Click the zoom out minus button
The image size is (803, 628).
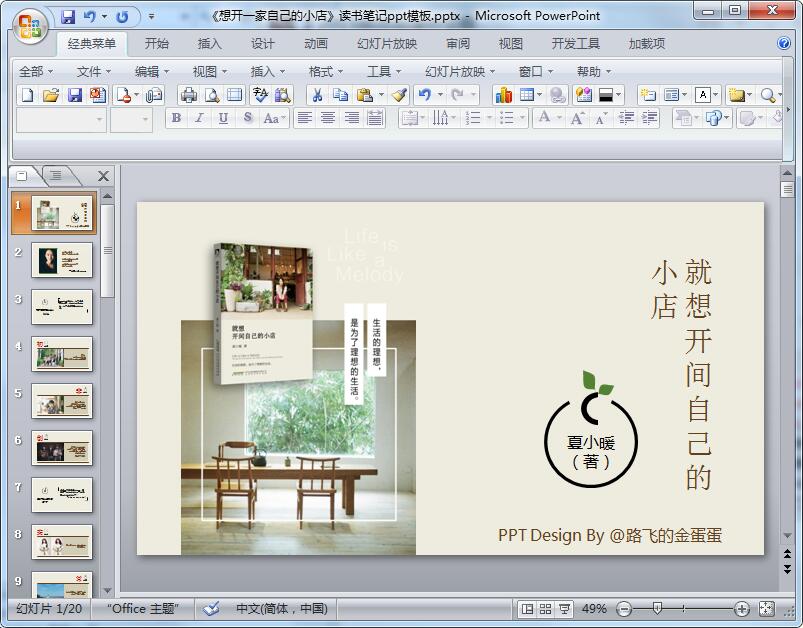624,609
